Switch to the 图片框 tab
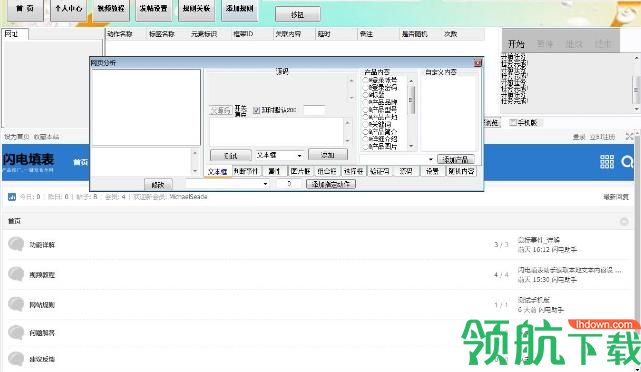This screenshot has width=641, height=372. [x=300, y=171]
